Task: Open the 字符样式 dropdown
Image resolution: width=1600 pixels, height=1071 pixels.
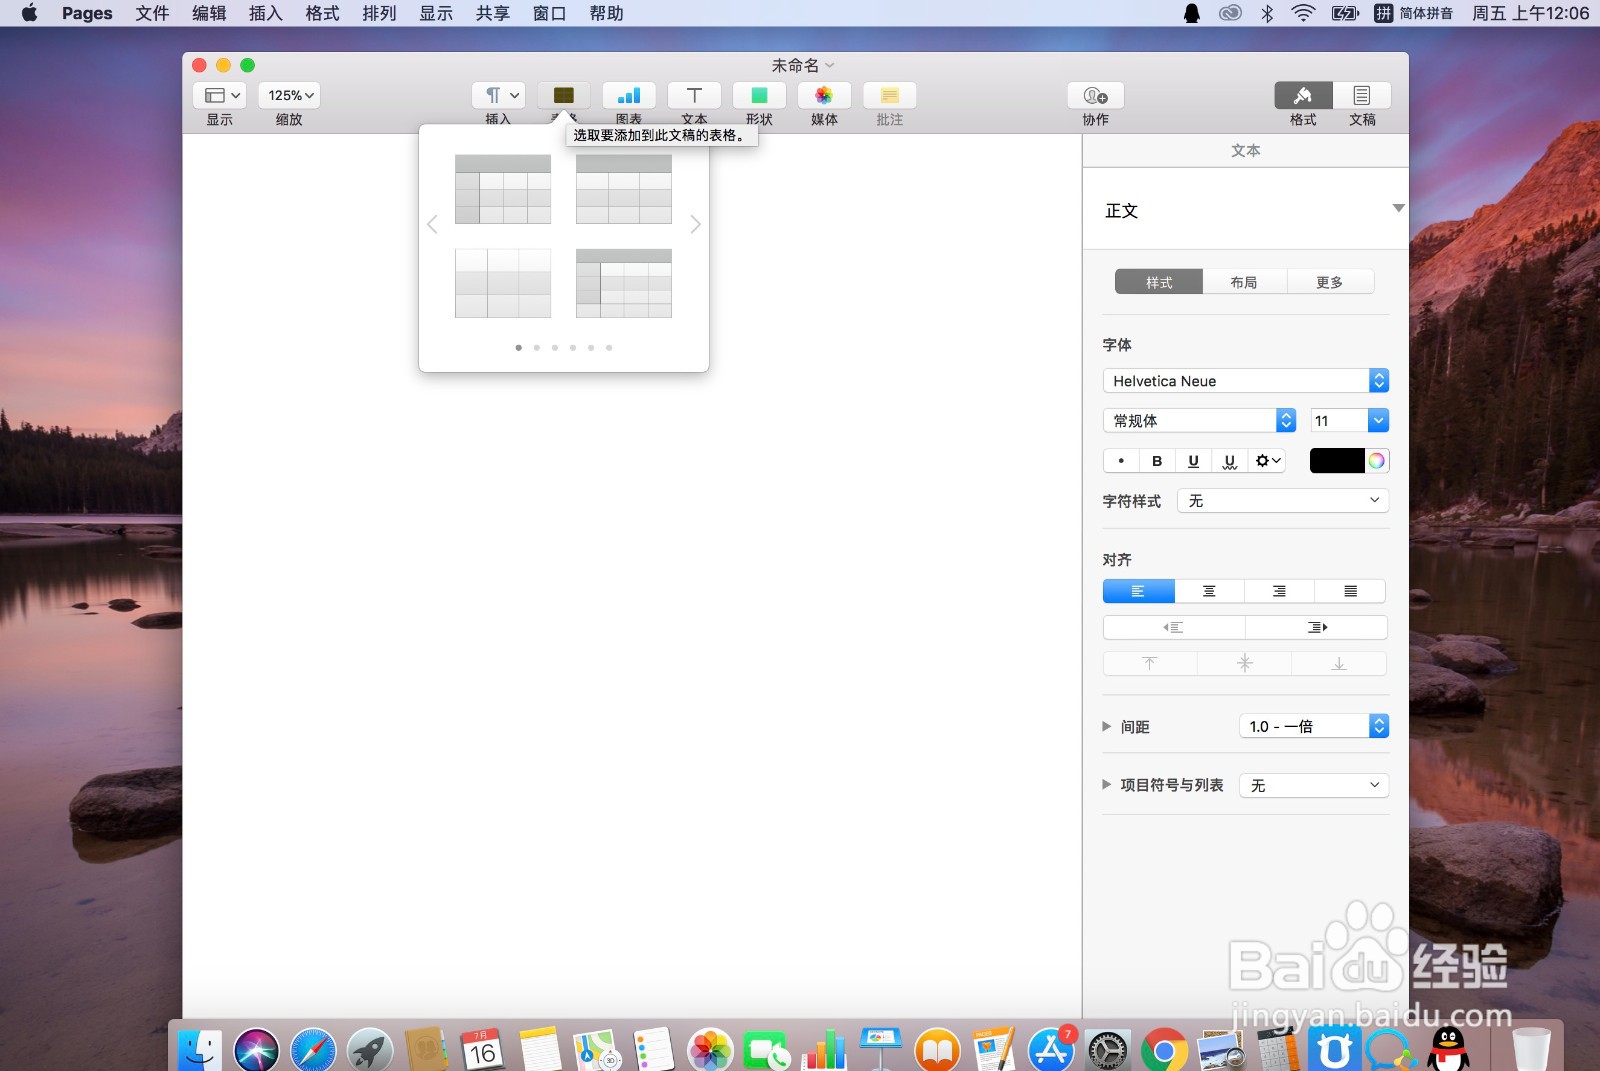Action: tap(1283, 501)
